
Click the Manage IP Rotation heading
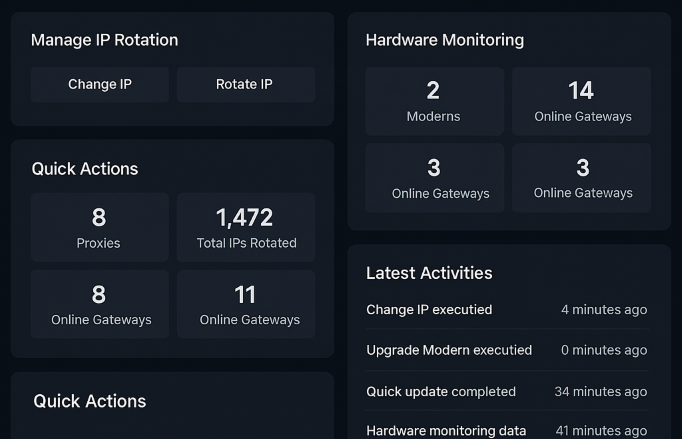[x=104, y=40]
